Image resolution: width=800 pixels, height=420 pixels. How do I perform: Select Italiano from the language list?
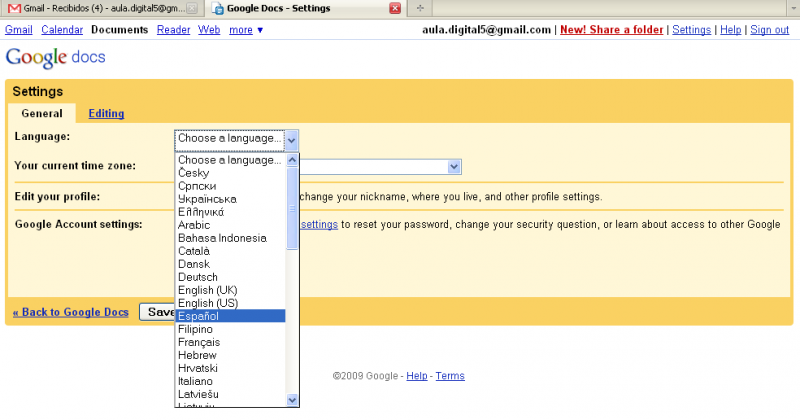click(x=230, y=381)
